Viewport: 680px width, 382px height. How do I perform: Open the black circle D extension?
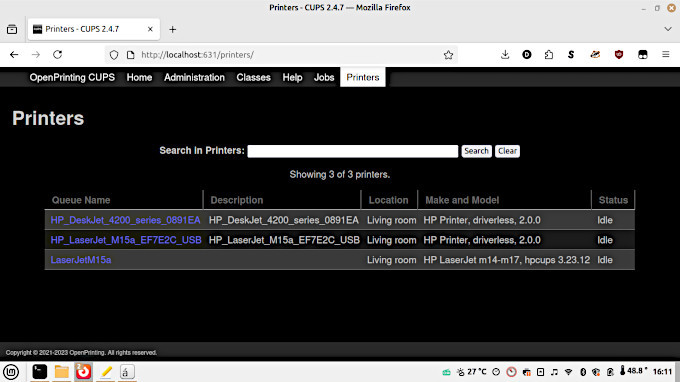527,55
